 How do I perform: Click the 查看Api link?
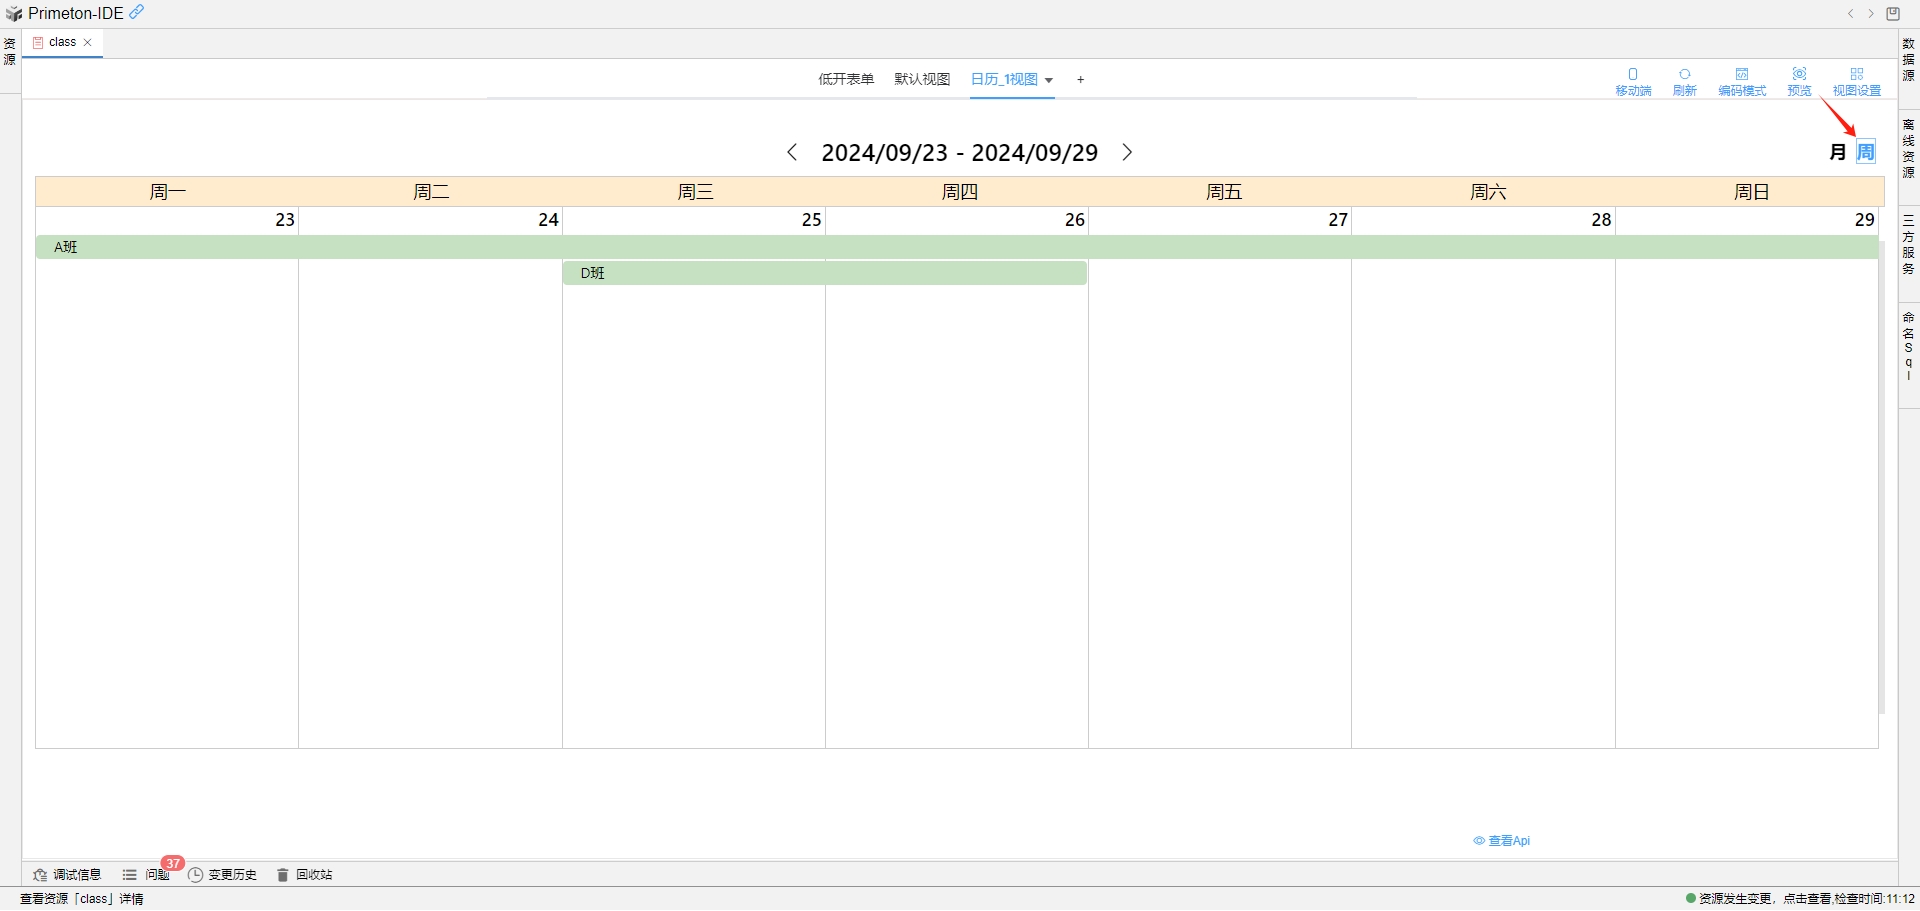pyautogui.click(x=1502, y=840)
